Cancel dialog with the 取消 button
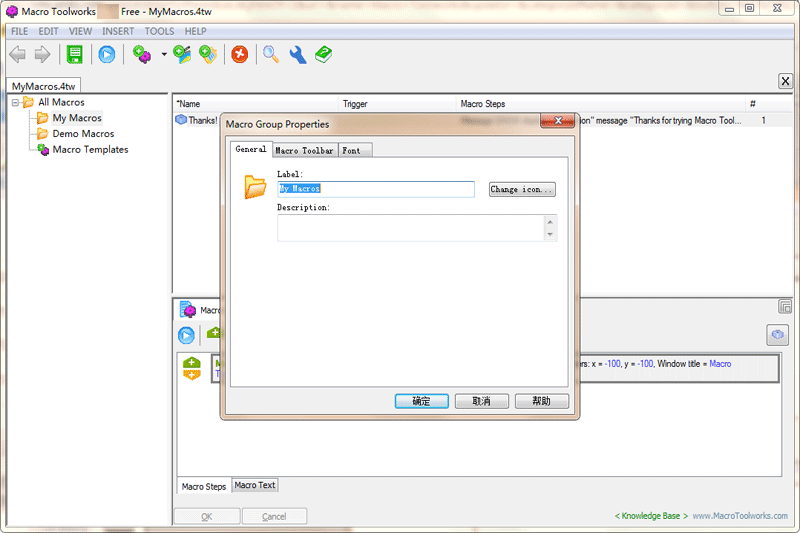 482,401
